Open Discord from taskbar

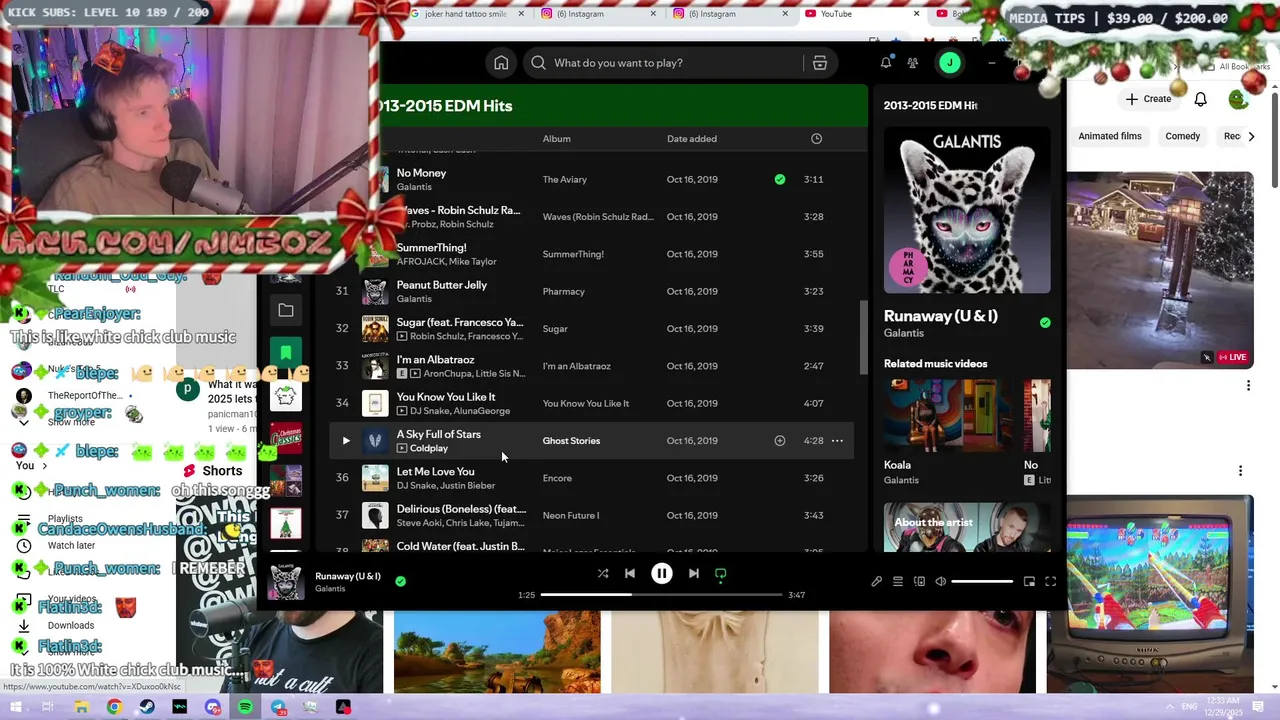(x=212, y=707)
